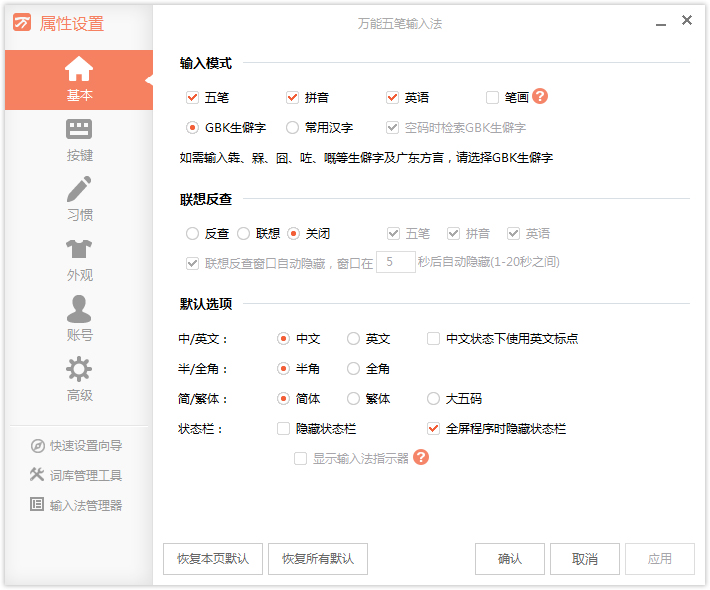
Task: Close the 属性设置 window
Action: point(687,20)
